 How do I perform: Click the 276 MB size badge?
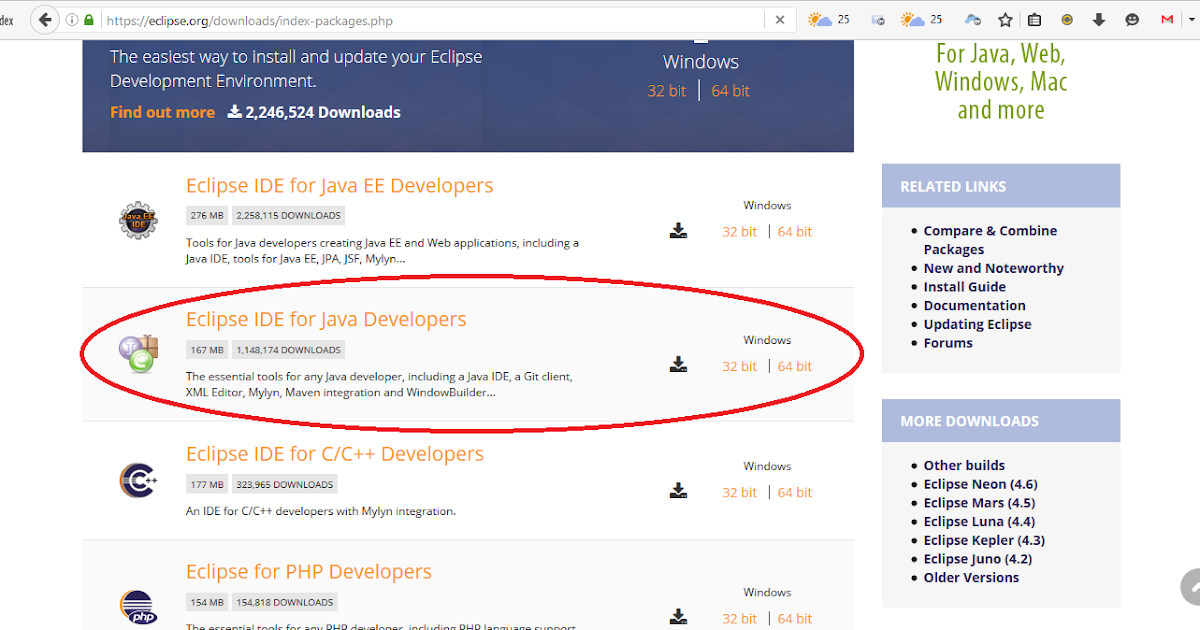pos(207,215)
